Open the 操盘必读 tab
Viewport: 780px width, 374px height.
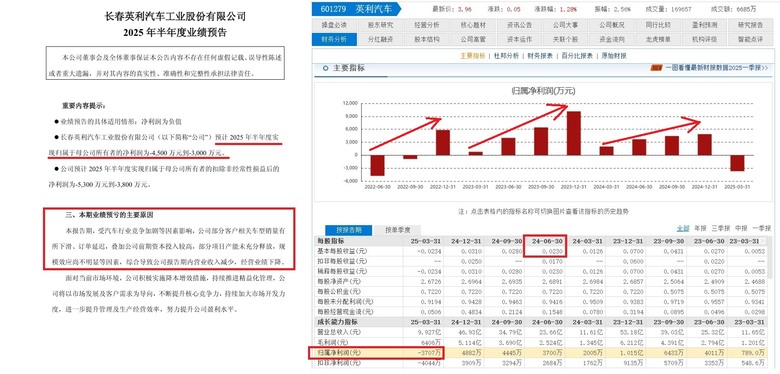(334, 25)
